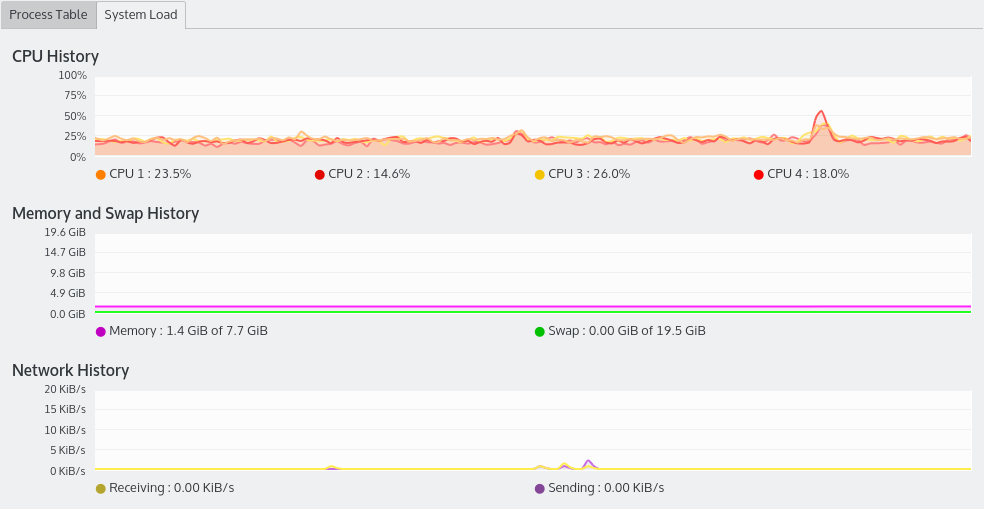
Task: Click the CPU 2 legend color dot
Action: tap(320, 174)
